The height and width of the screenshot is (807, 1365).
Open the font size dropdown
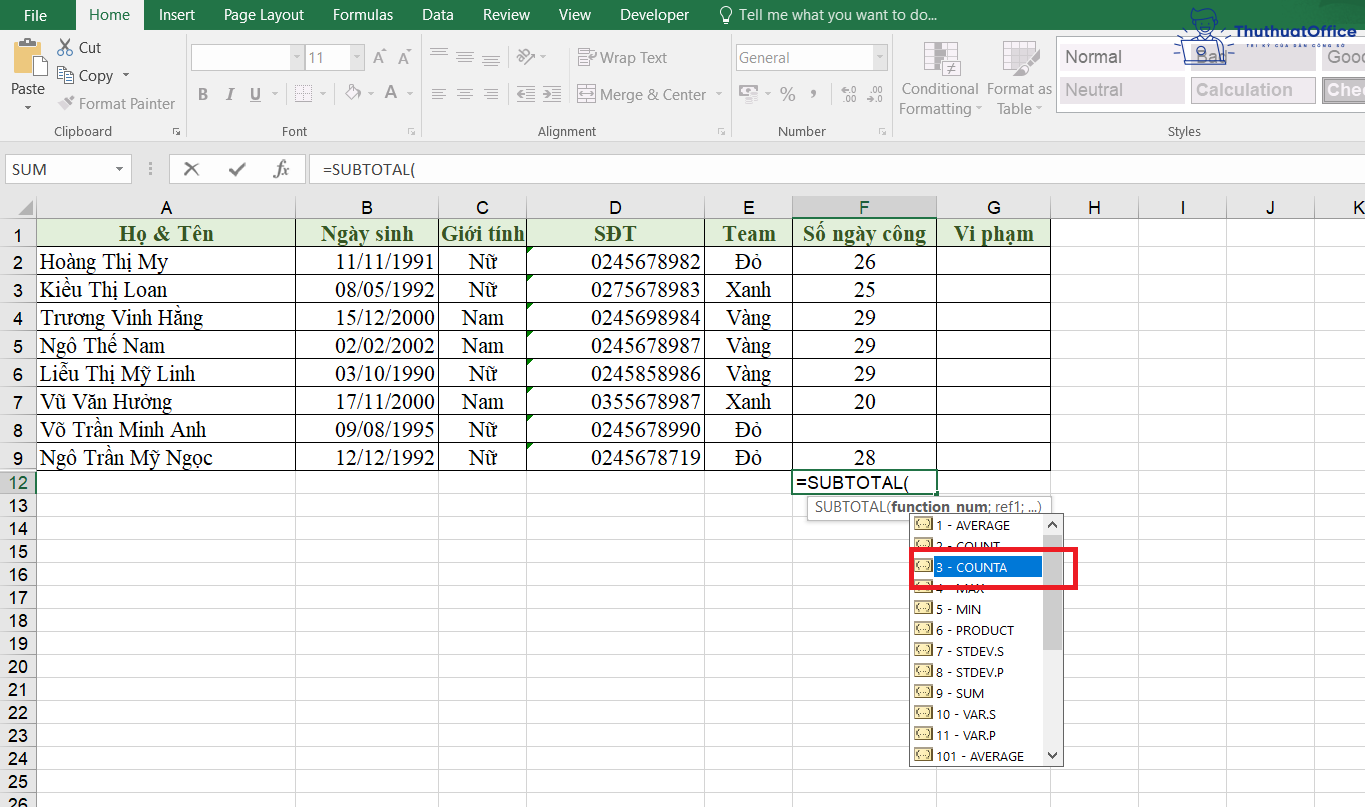[x=358, y=57]
